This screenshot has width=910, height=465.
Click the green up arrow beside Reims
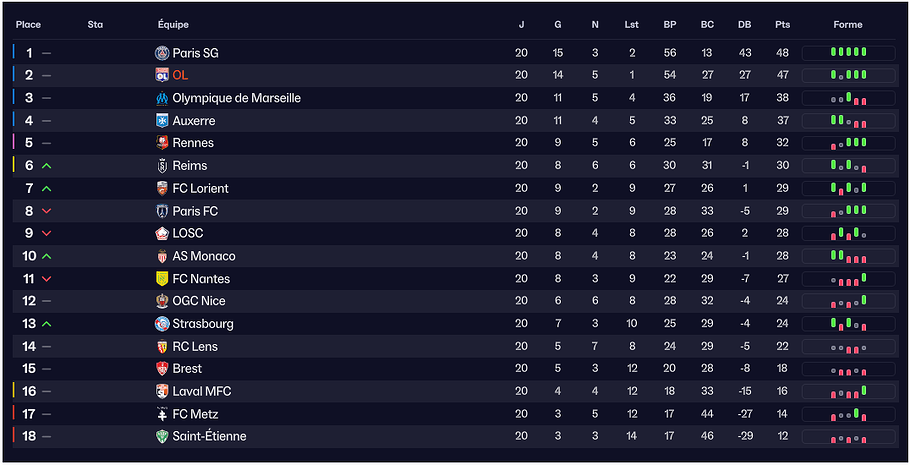[47, 166]
